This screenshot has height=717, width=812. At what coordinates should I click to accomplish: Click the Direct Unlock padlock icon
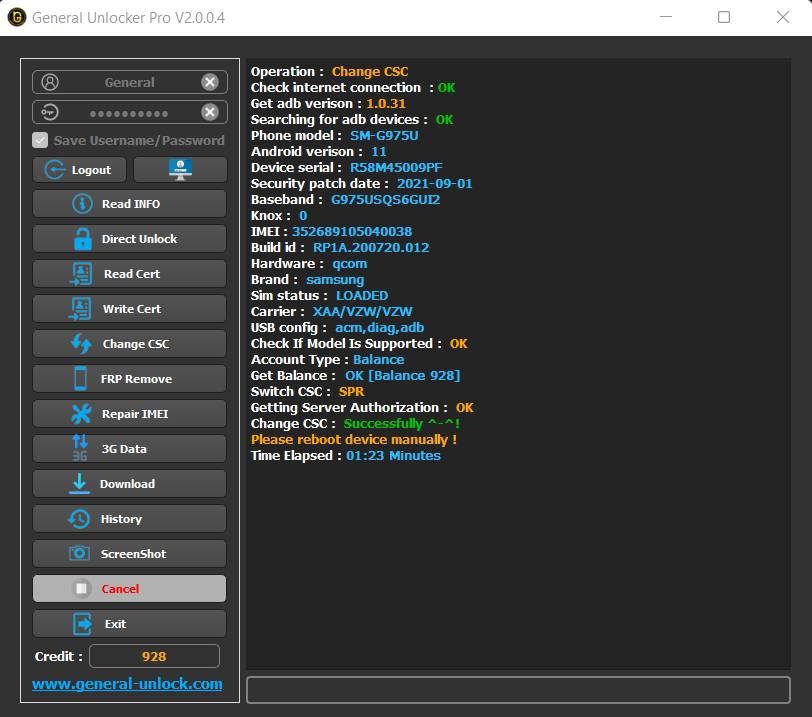[82, 239]
